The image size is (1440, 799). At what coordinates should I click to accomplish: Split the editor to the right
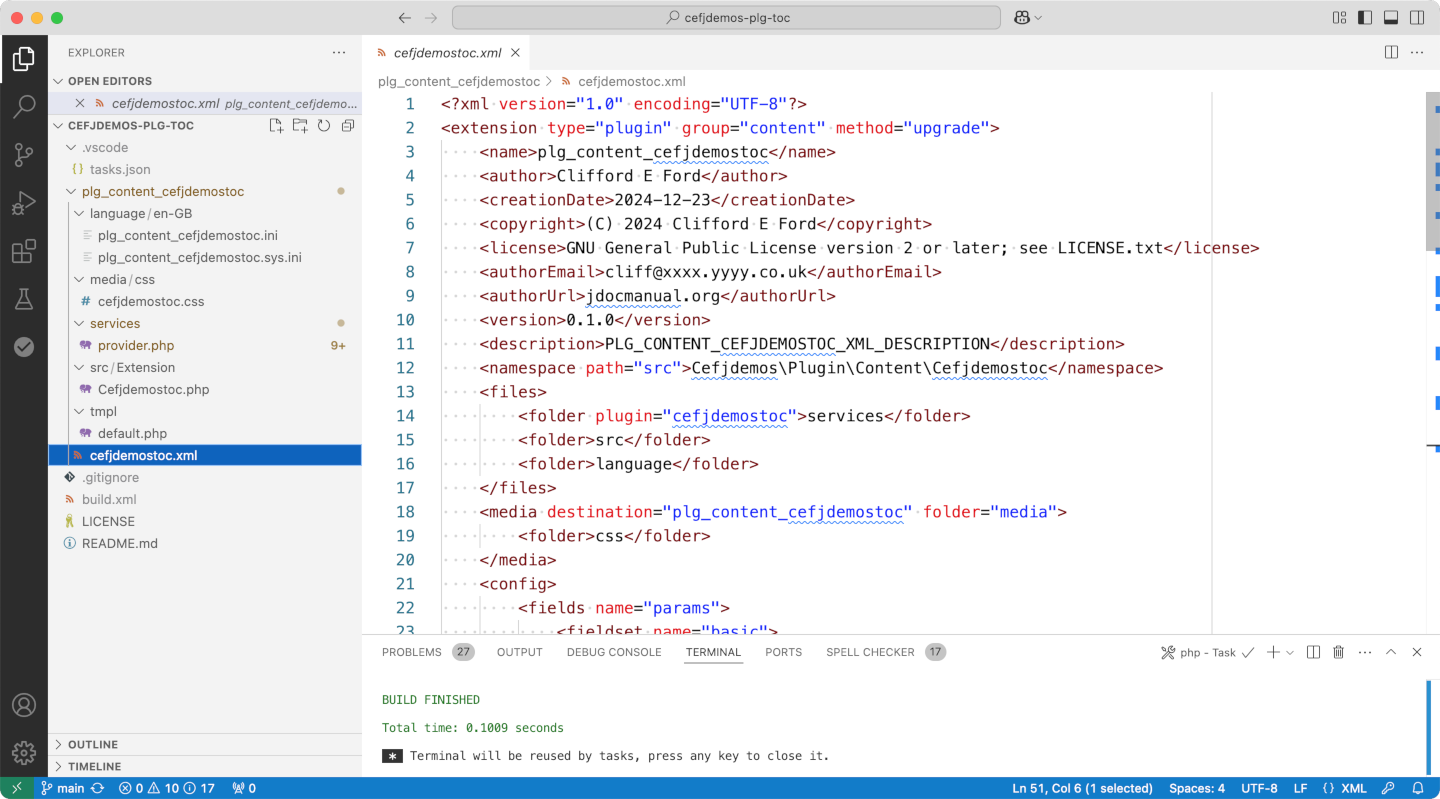[x=1391, y=52]
